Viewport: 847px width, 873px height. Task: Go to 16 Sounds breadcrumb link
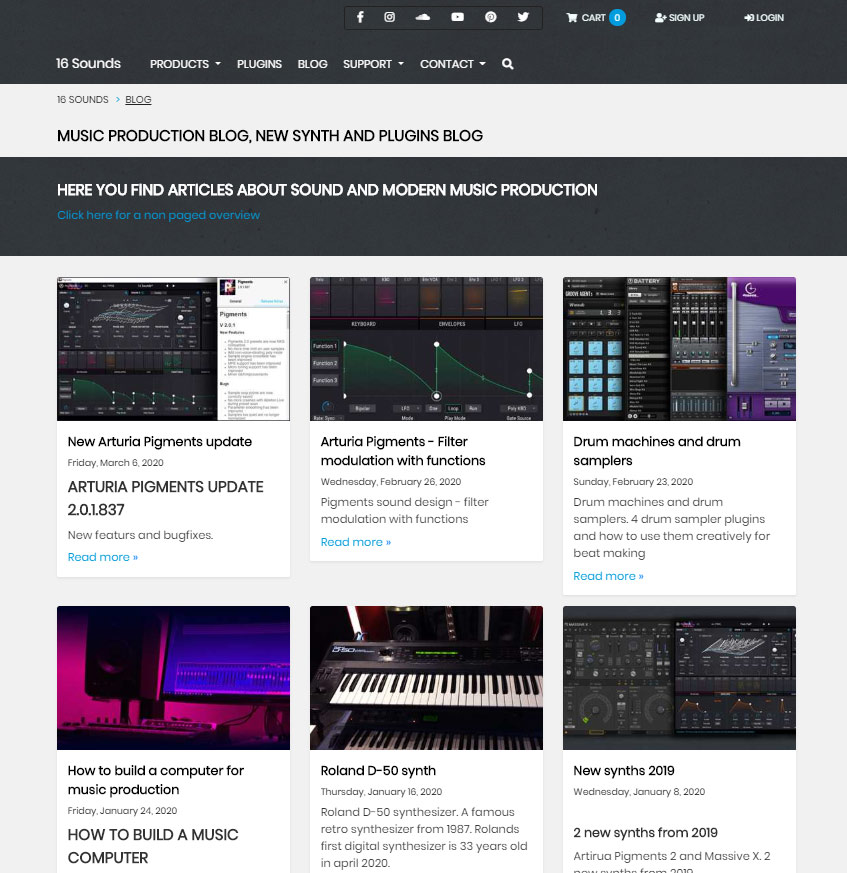pos(82,100)
